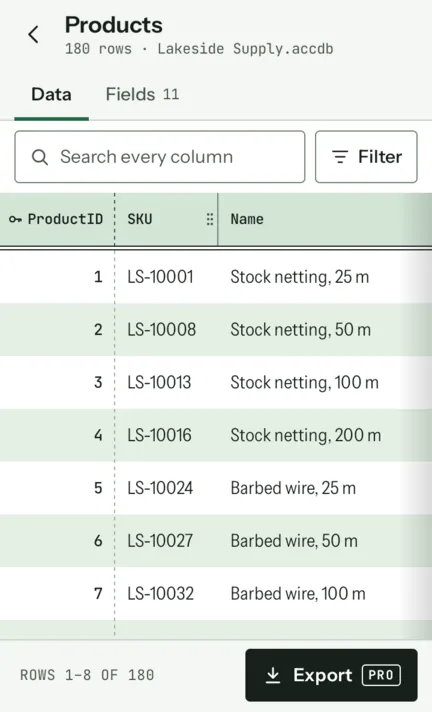Viewport: 432px width, 712px height.
Task: Click the primary key icon beside ProductID
Action: point(15,219)
